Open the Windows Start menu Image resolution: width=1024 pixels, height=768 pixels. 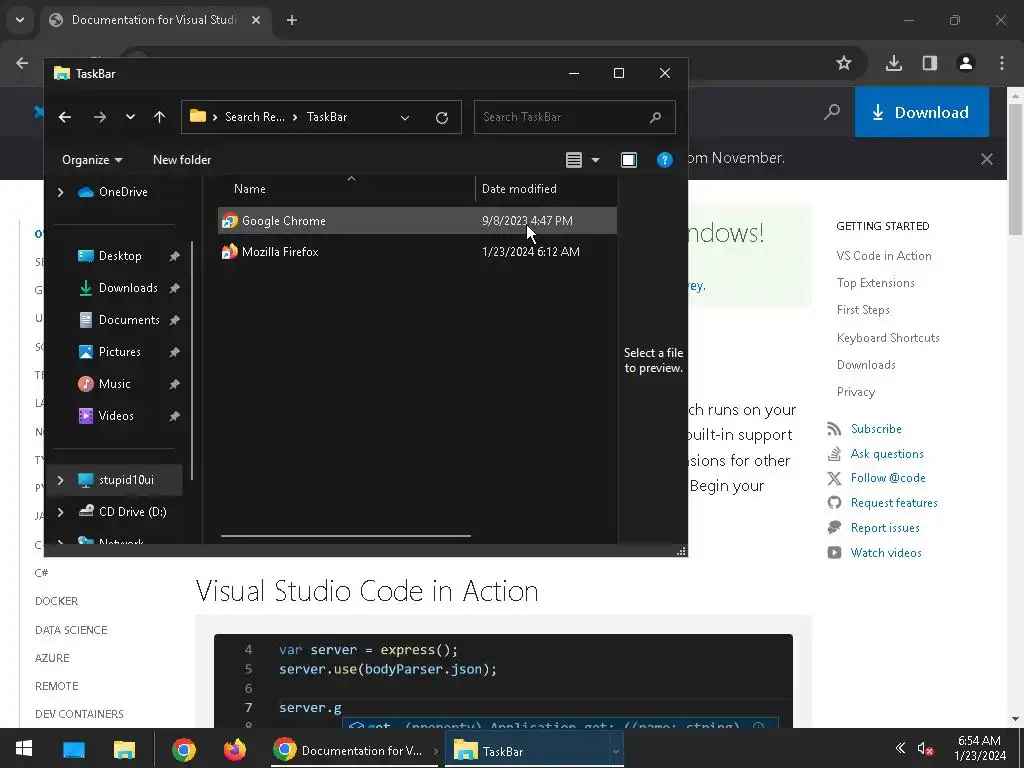click(x=24, y=749)
